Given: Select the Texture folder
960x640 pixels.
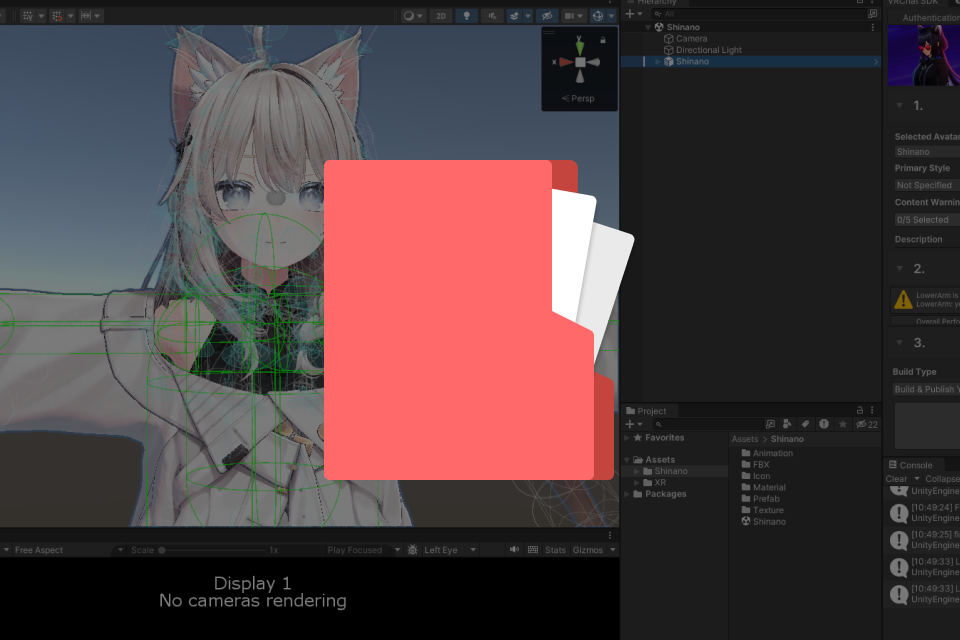Looking at the screenshot, I should (x=762, y=510).
